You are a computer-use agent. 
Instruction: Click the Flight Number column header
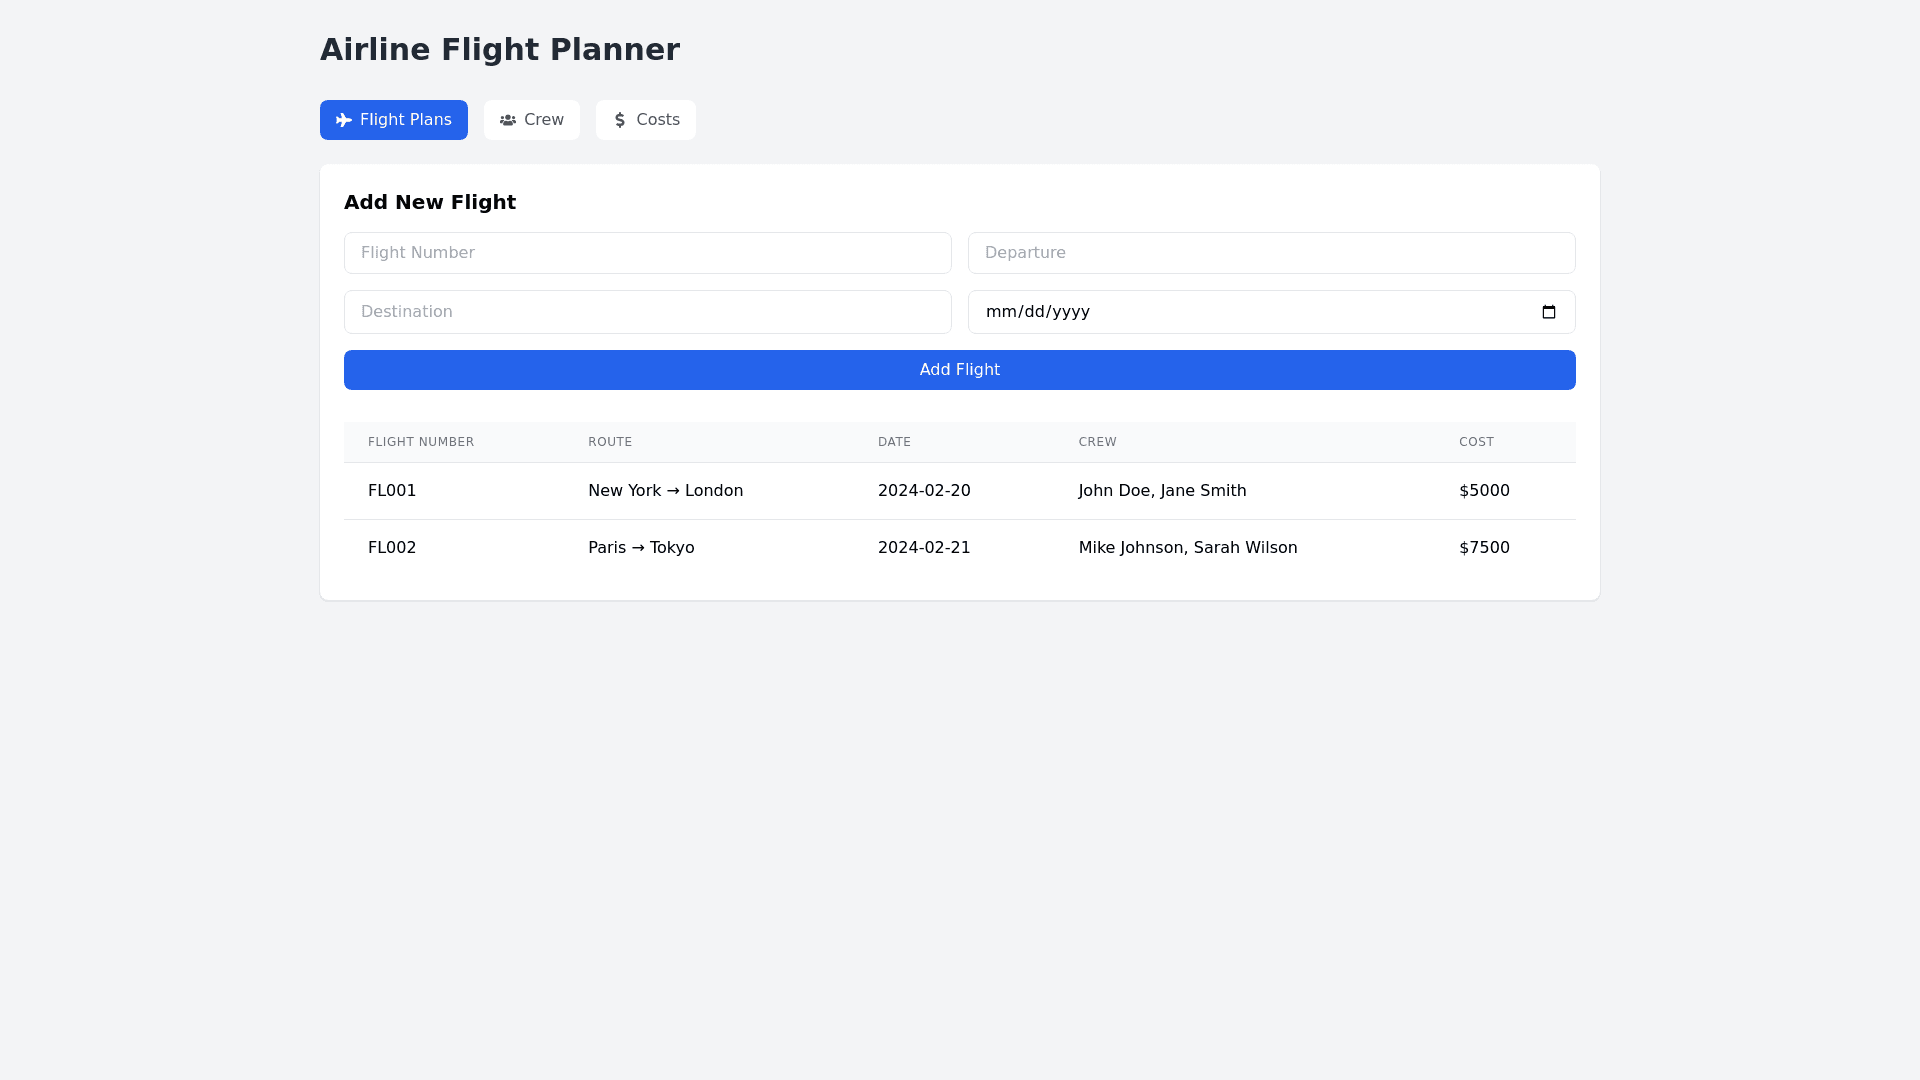click(x=421, y=442)
